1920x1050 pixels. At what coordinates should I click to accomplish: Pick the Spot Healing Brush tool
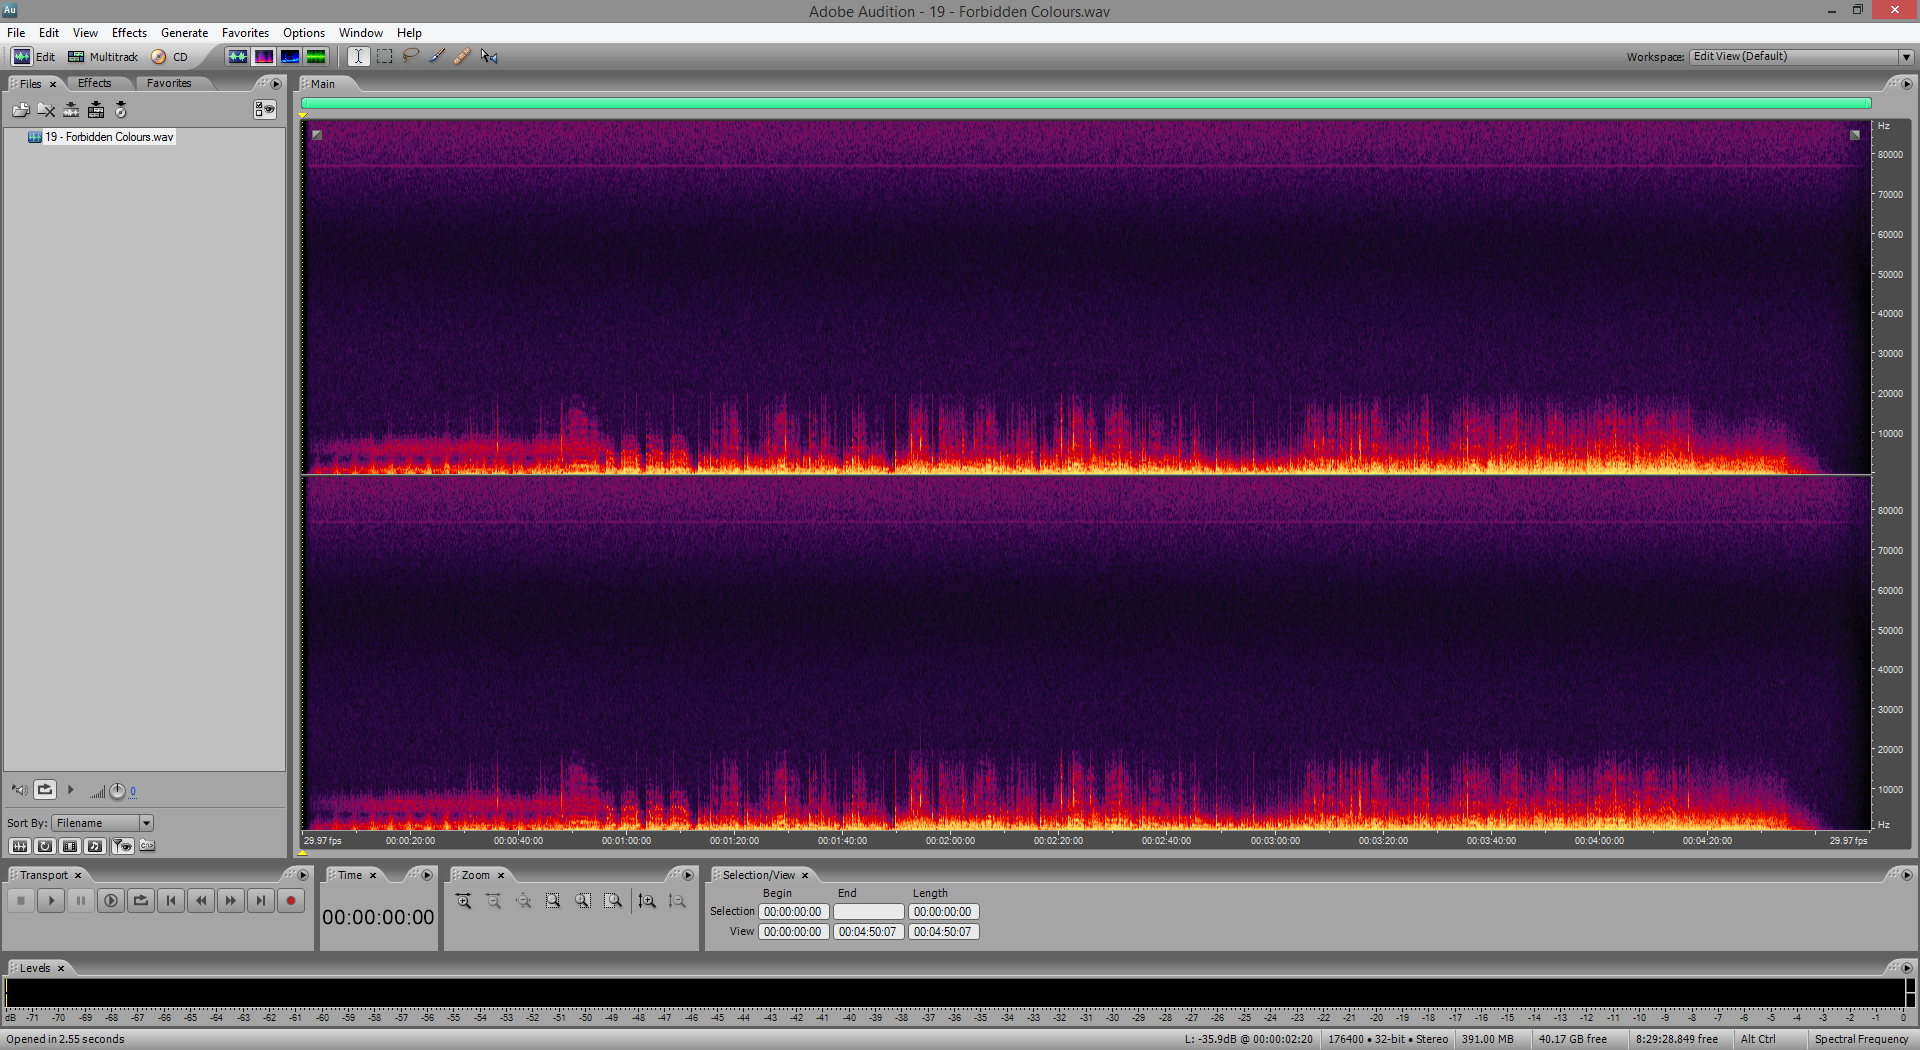pos(462,56)
